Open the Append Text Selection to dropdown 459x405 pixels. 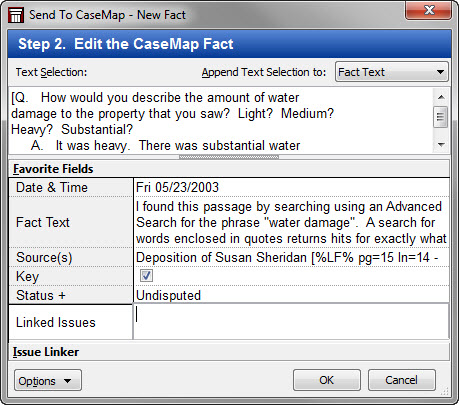click(x=392, y=72)
